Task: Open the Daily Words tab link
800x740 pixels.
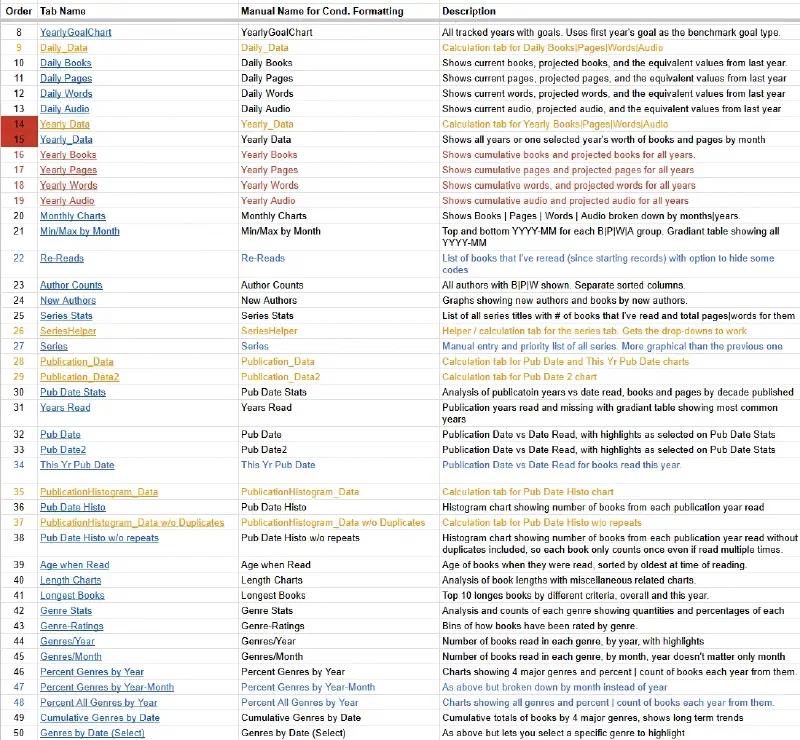Action: 66,93
